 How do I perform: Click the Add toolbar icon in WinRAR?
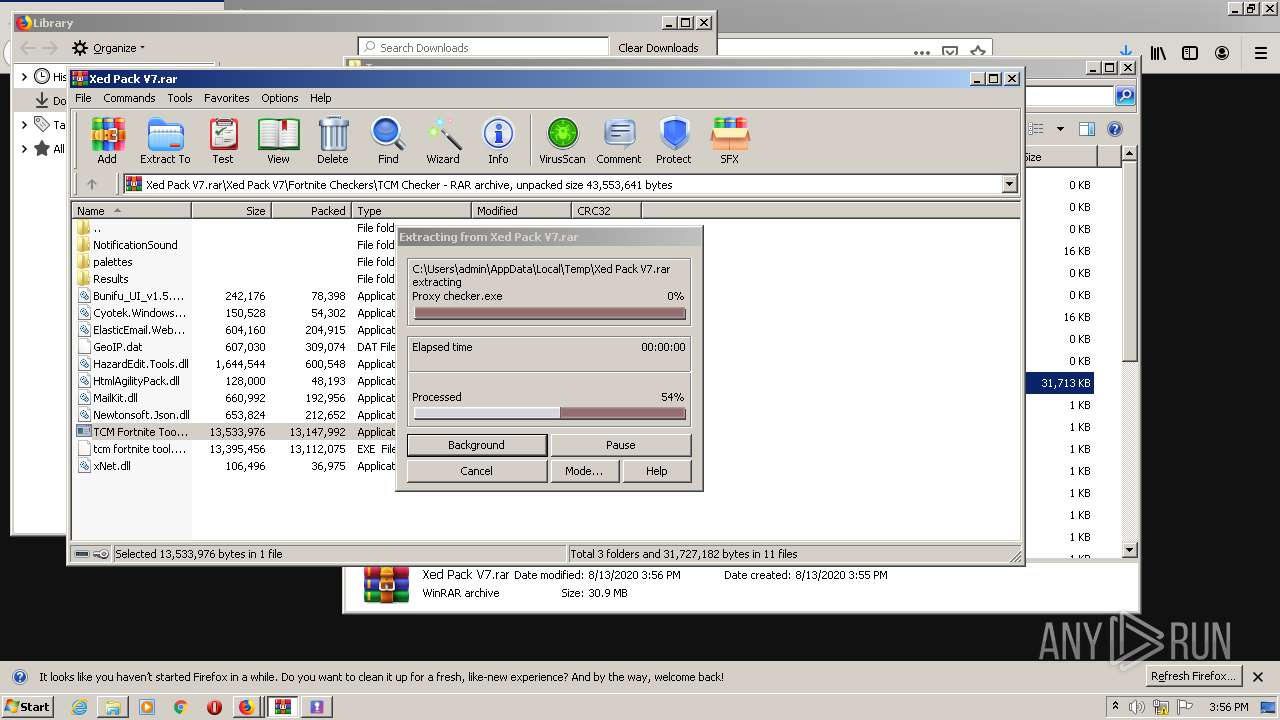pyautogui.click(x=107, y=140)
